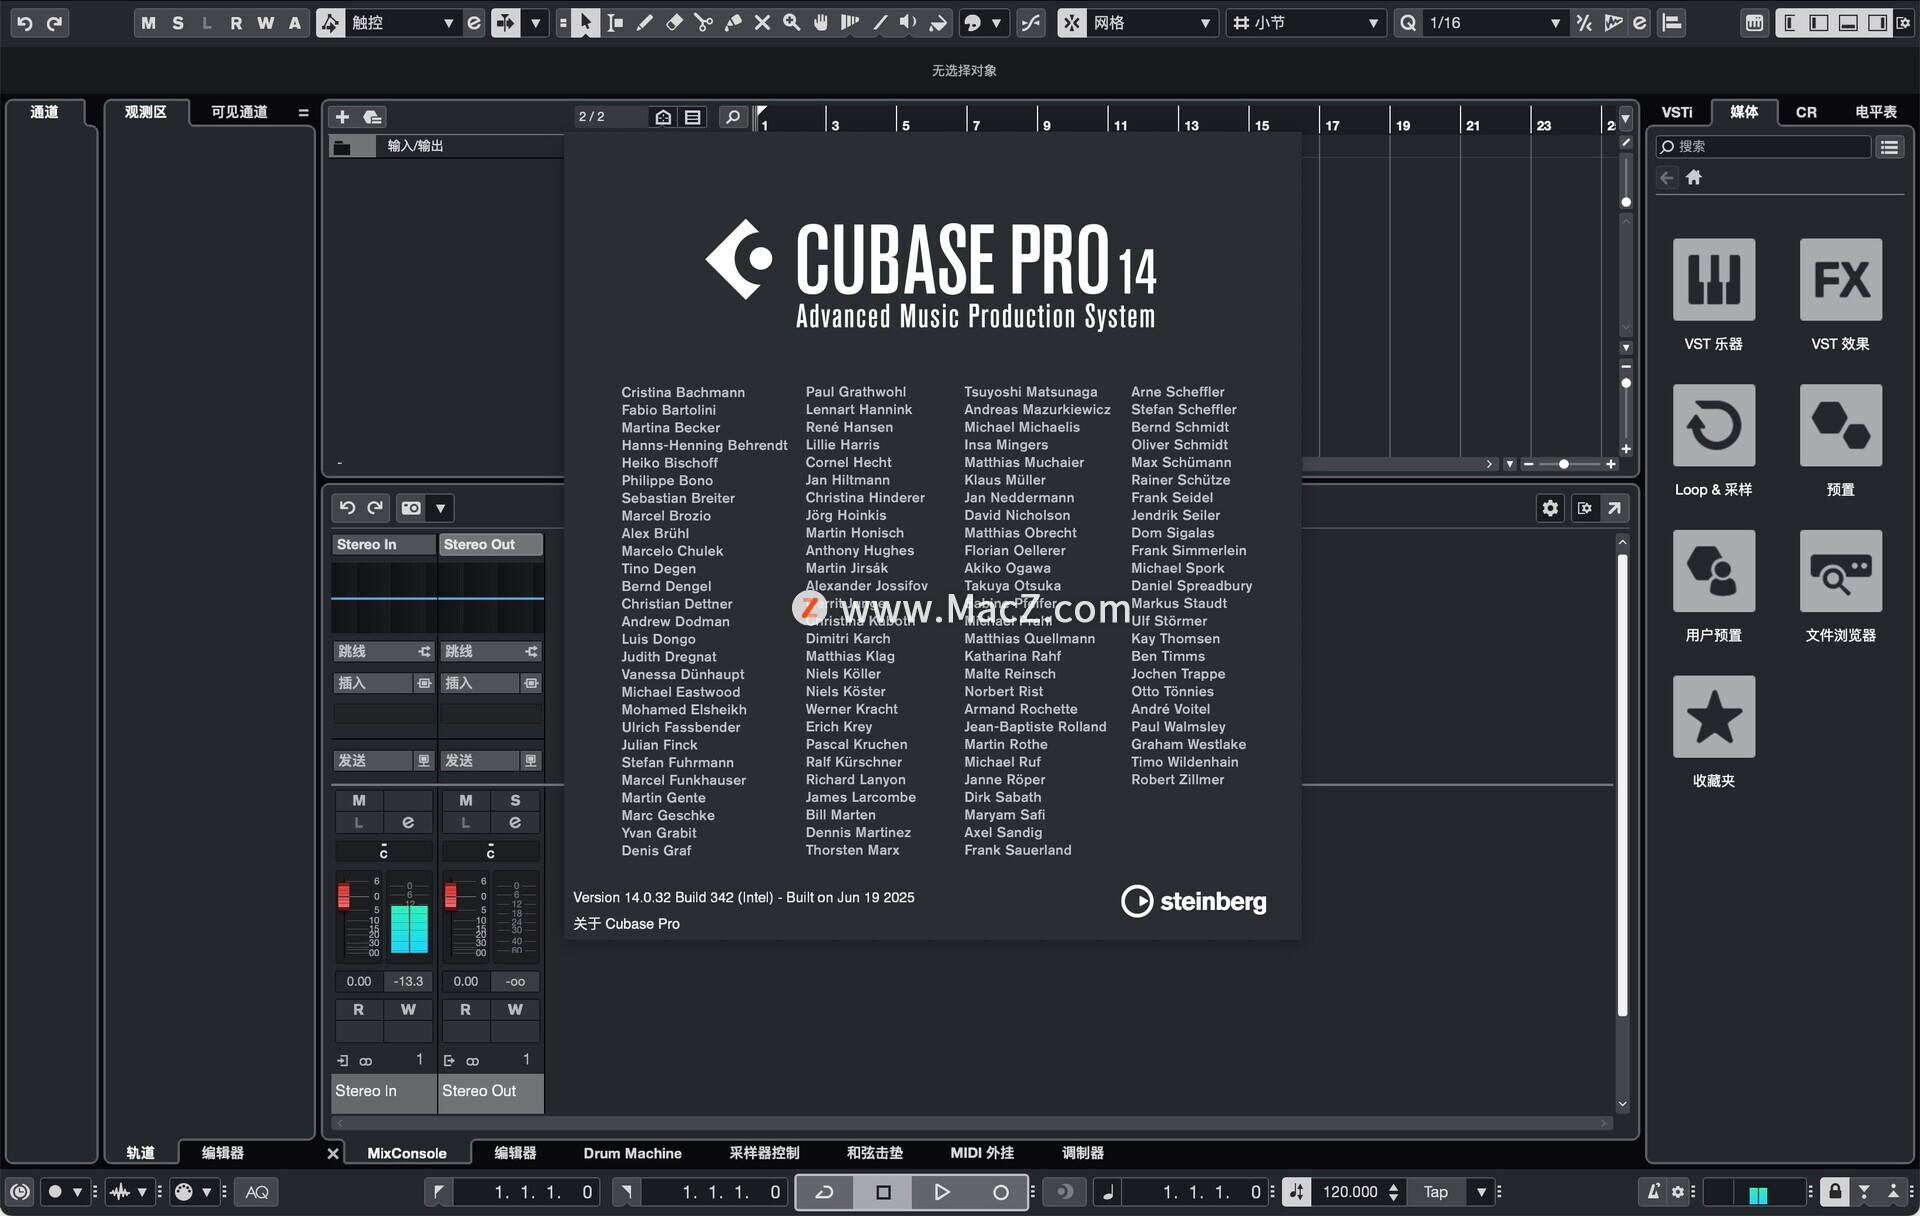Open the MIDI 外挂 tab

click(982, 1153)
